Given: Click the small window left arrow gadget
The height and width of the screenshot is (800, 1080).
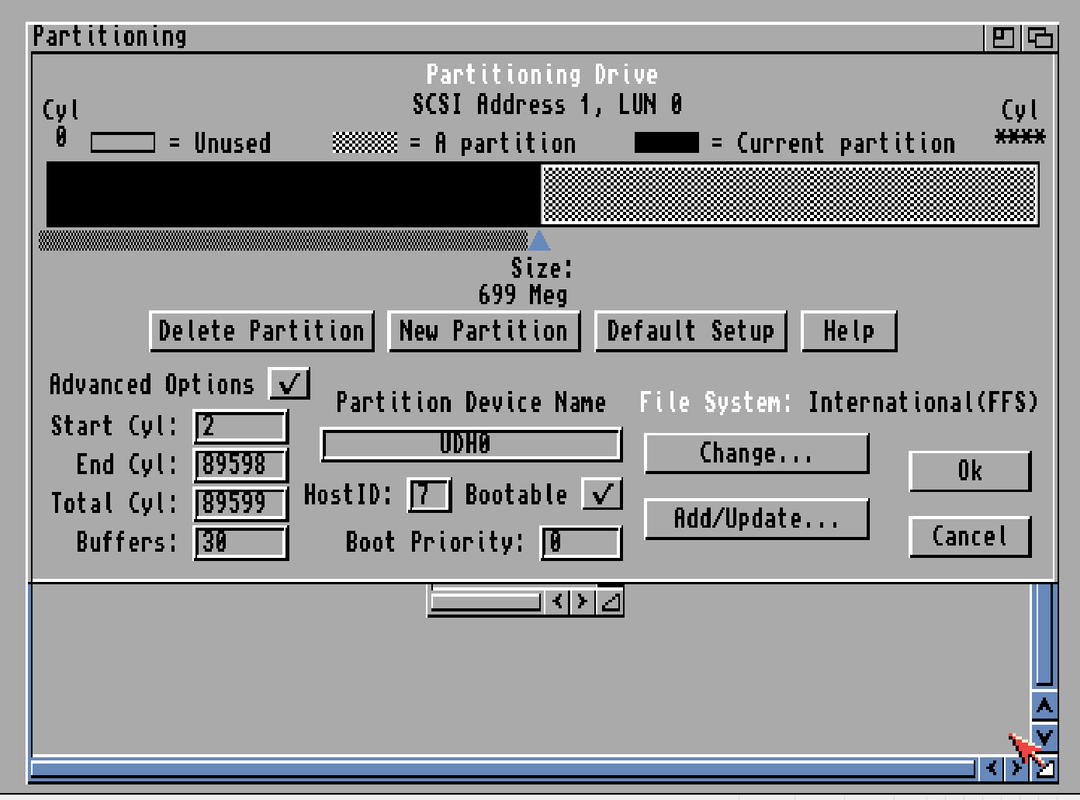Looking at the screenshot, I should tap(557, 602).
